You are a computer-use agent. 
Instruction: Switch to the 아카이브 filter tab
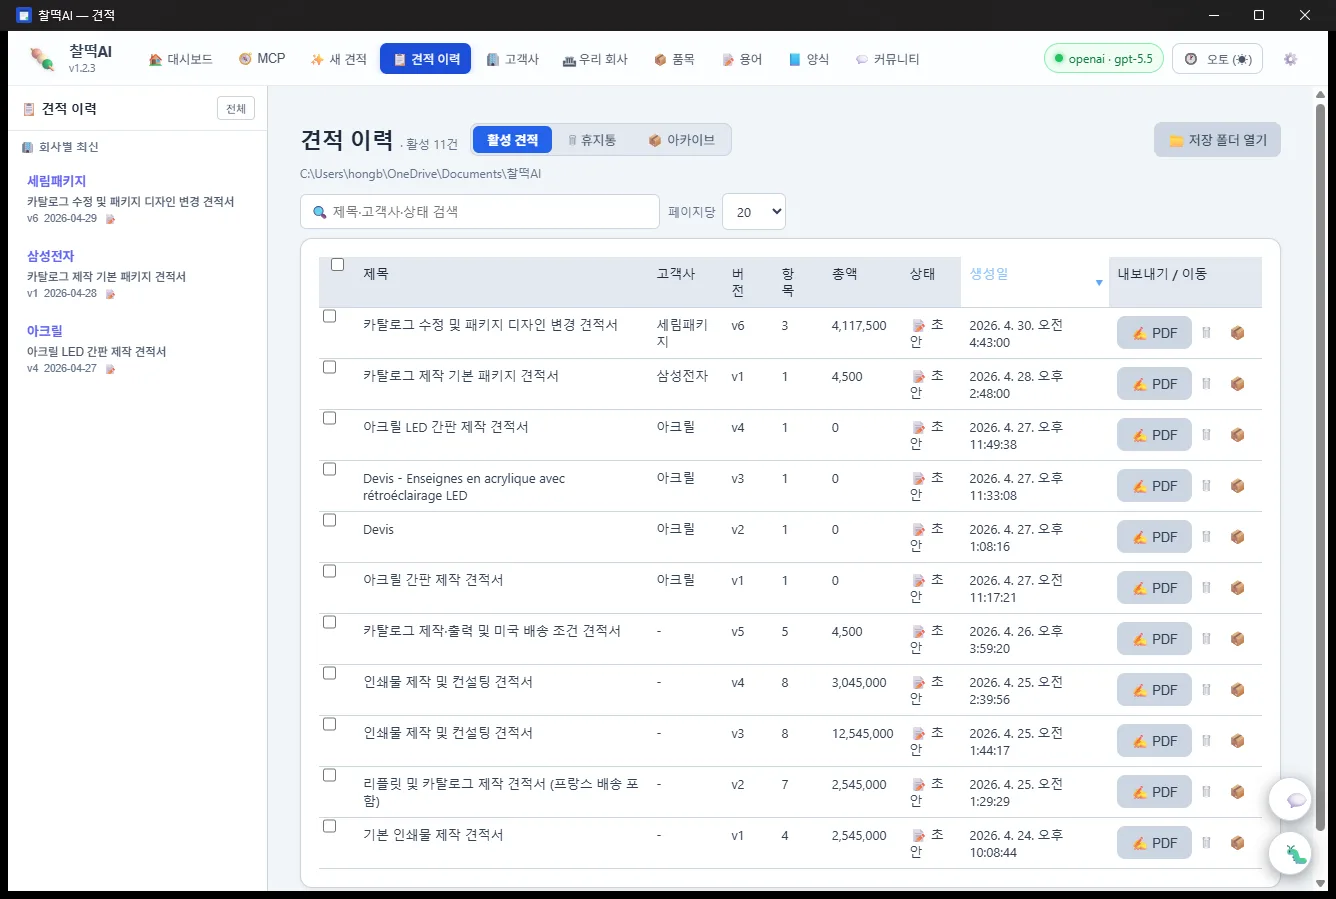pos(681,140)
